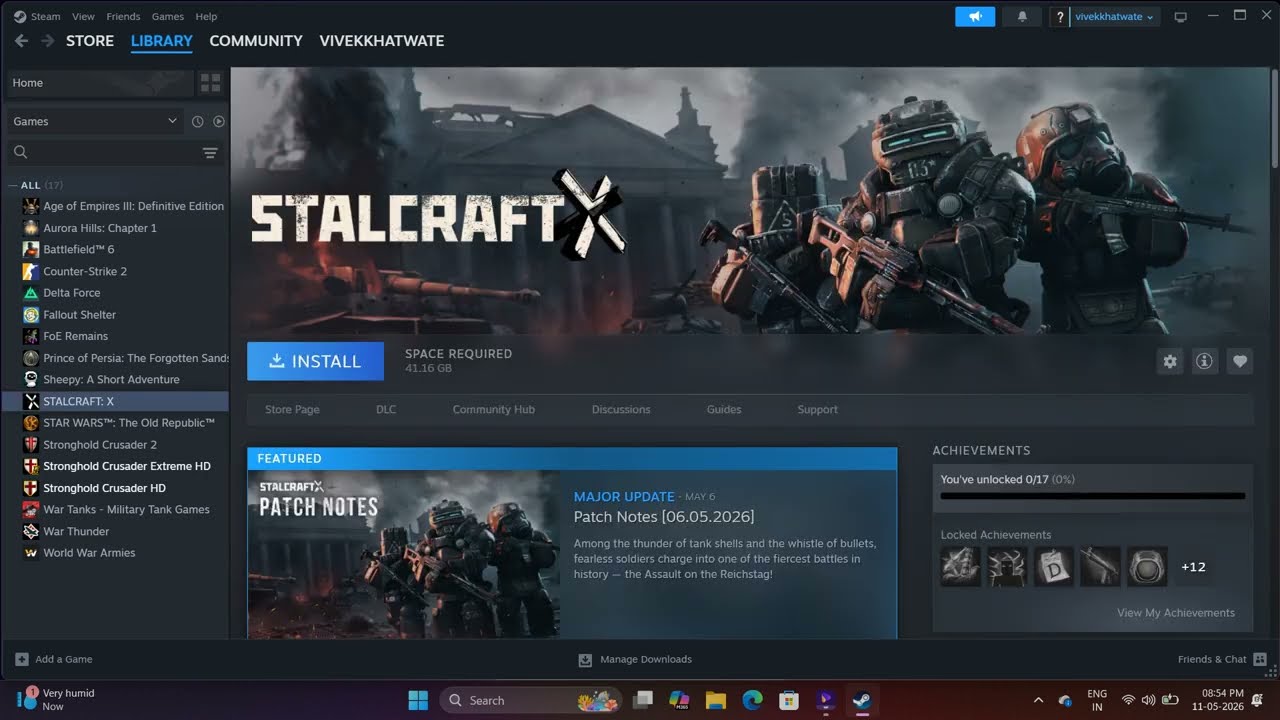Collapse the ALL games category
Image resolution: width=1280 pixels, height=720 pixels.
coord(13,185)
